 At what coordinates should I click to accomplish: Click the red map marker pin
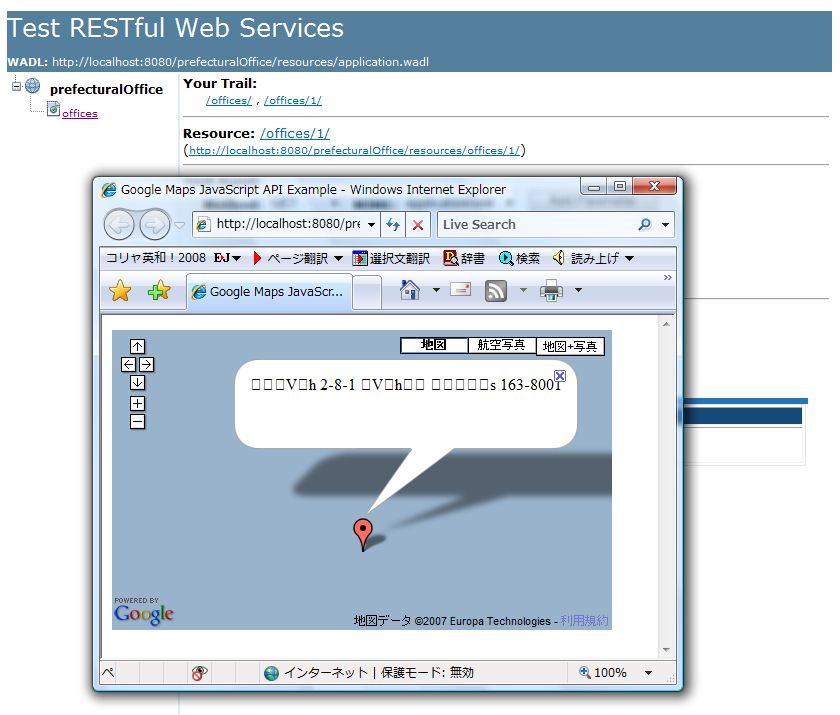[362, 532]
